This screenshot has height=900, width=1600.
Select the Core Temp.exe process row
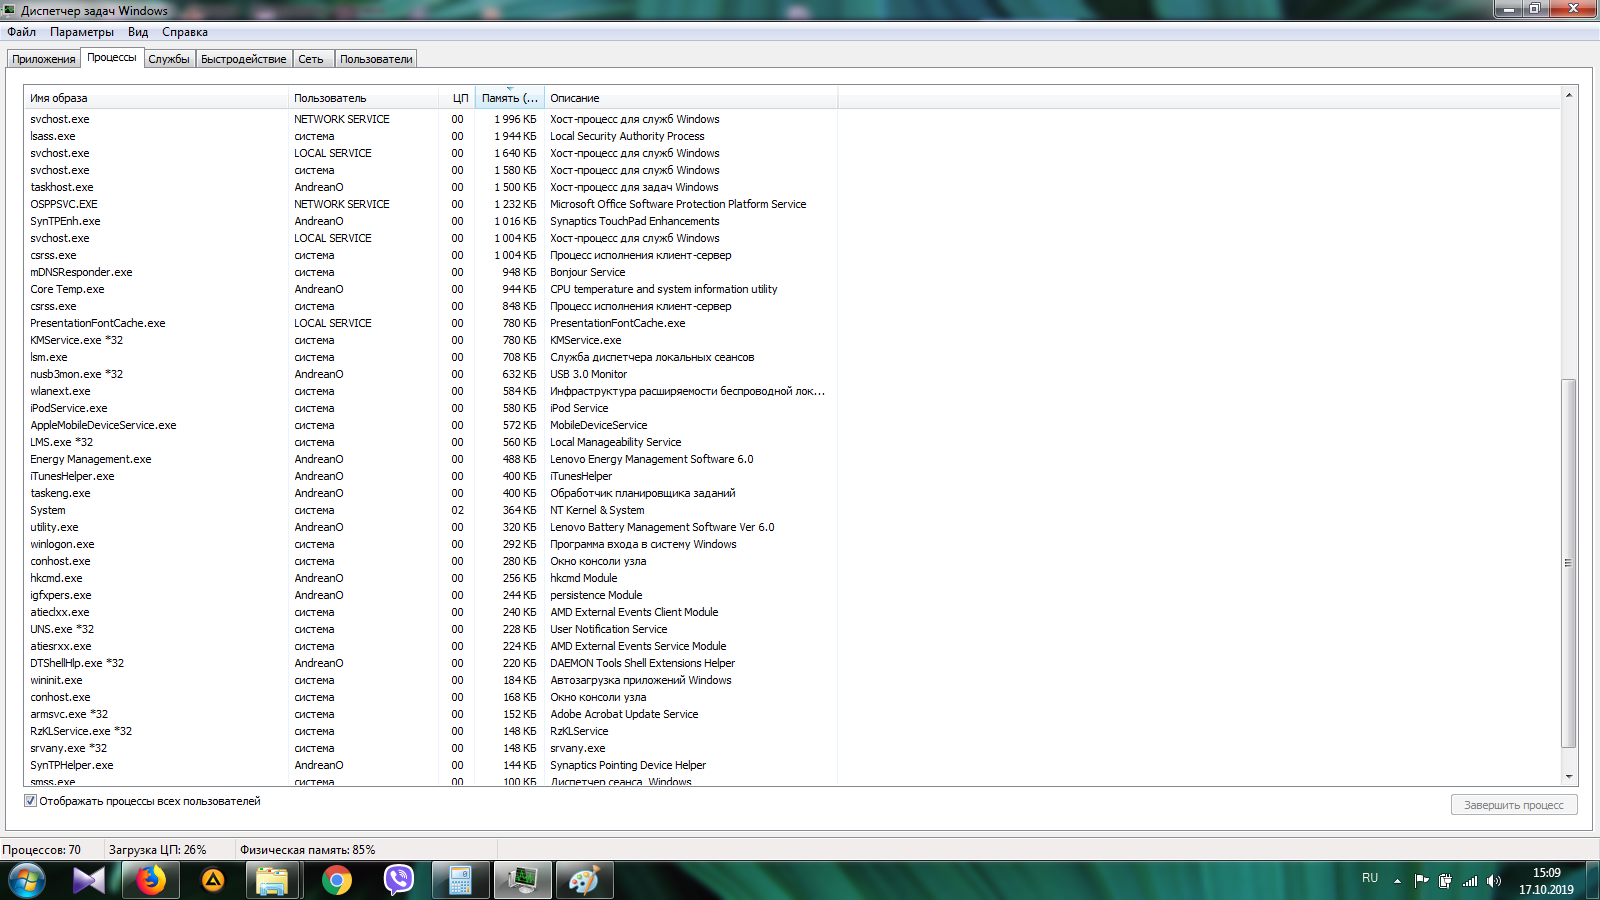click(430, 289)
